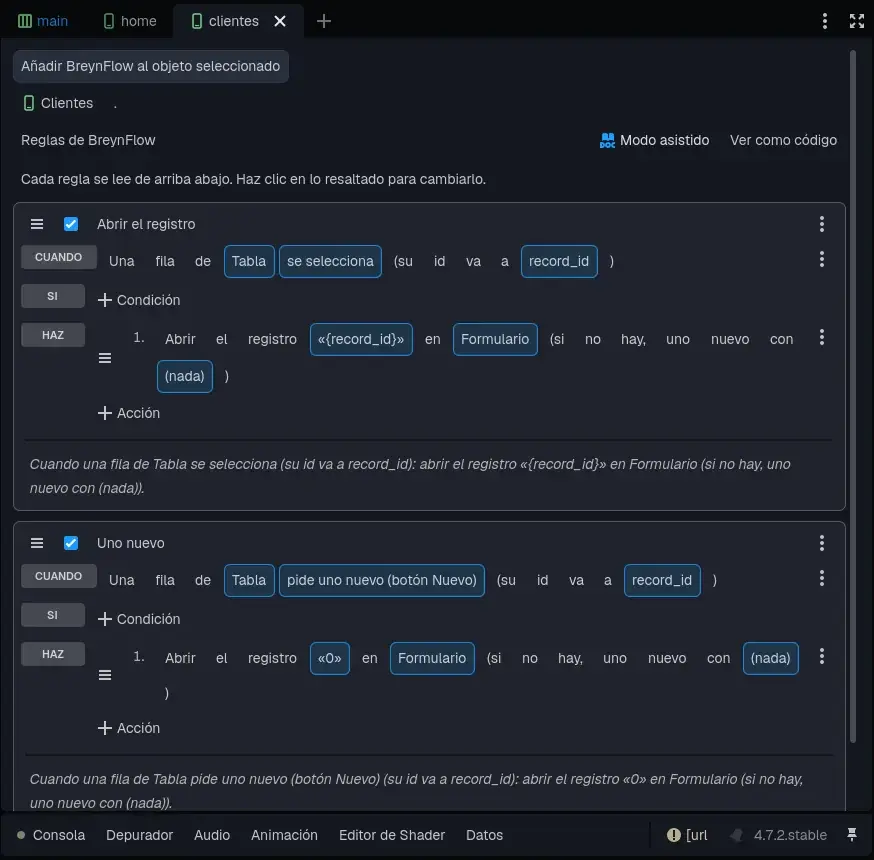Click the drag handle icon of the 'Uno nuevo' rule
The height and width of the screenshot is (860, 874).
(37, 543)
